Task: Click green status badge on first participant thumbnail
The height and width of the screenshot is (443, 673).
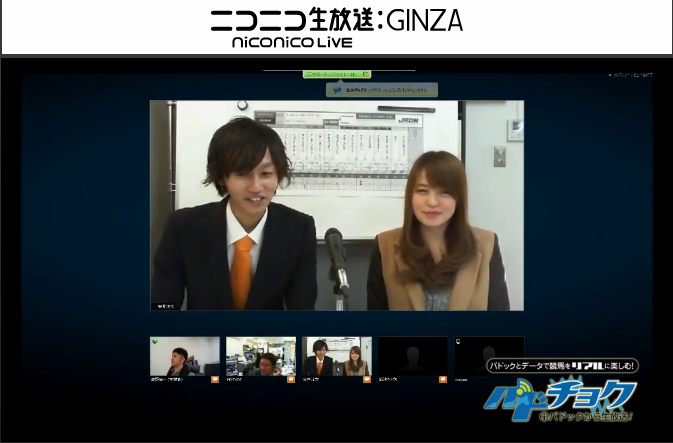Action: pyautogui.click(x=155, y=342)
